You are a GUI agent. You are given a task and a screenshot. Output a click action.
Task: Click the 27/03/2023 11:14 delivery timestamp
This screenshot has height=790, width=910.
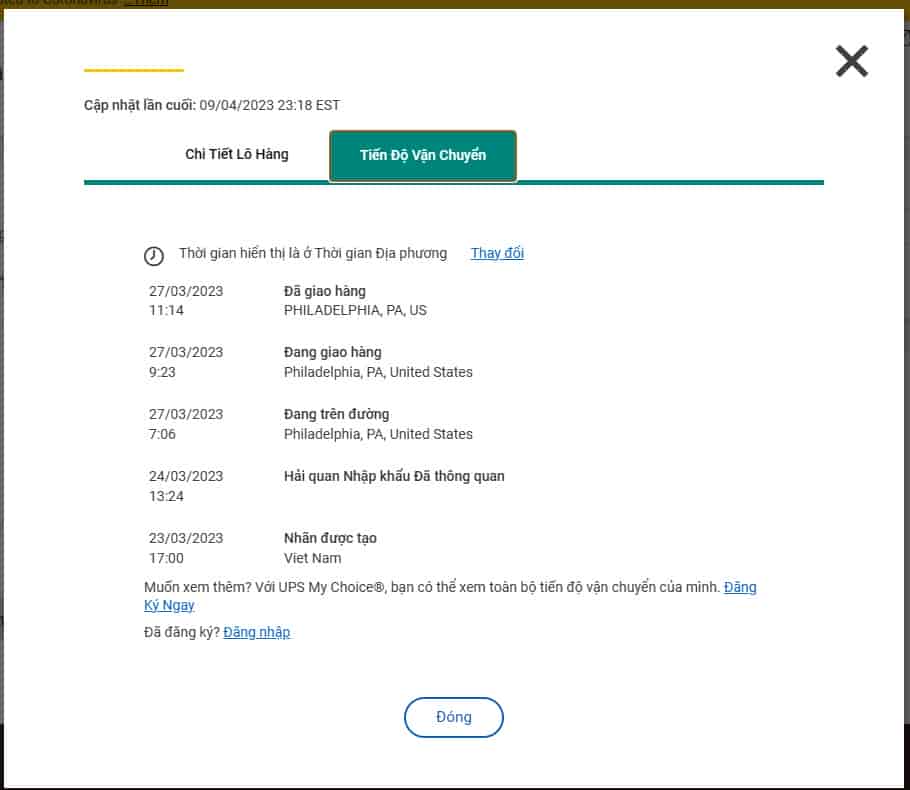[186, 301]
